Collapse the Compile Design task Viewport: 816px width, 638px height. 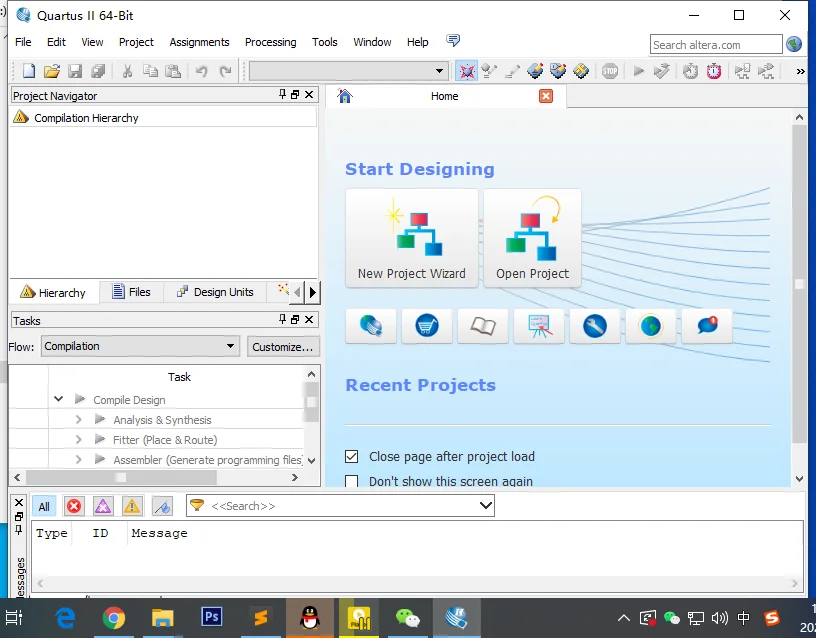pos(58,399)
